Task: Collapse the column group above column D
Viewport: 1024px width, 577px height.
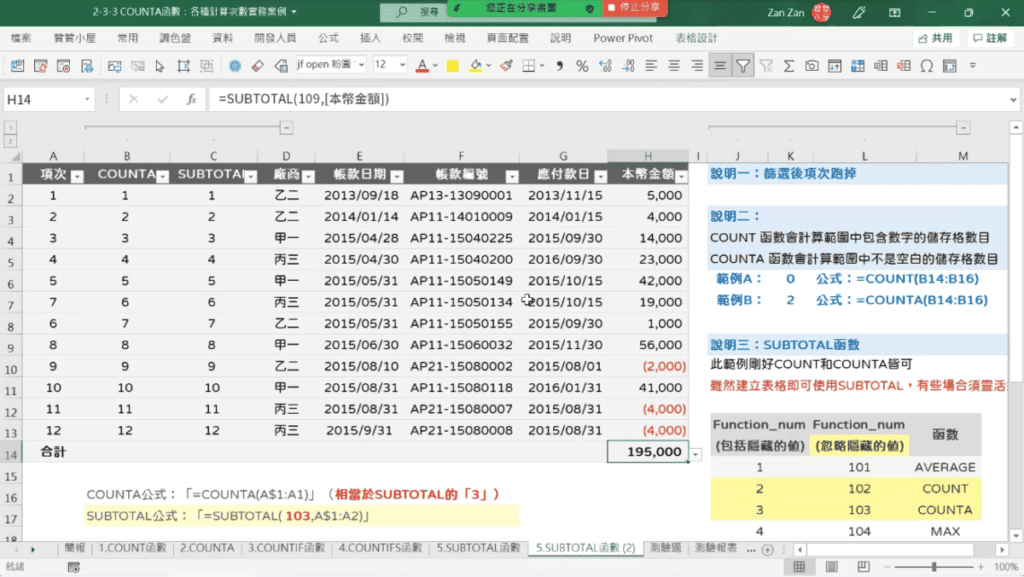Action: [x=287, y=128]
